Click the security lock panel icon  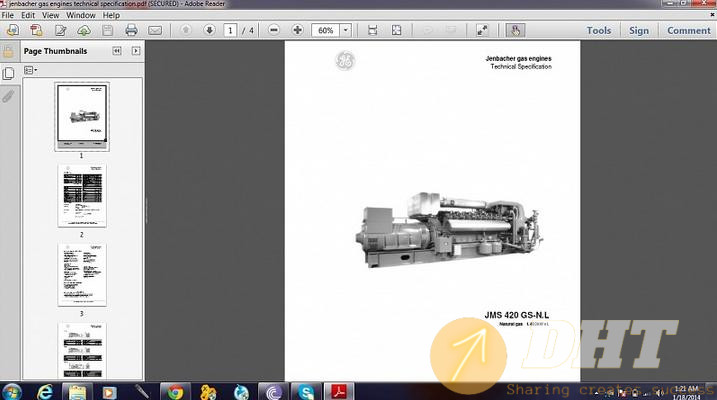tap(8, 52)
